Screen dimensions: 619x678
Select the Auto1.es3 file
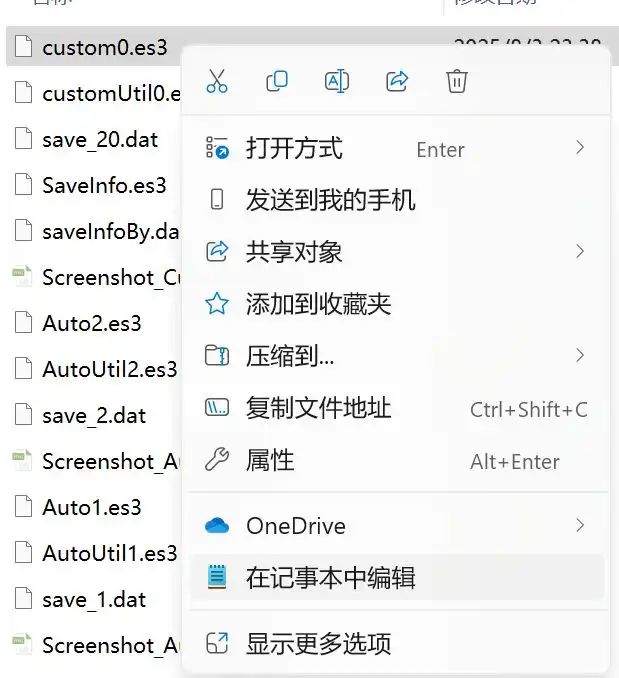[92, 507]
